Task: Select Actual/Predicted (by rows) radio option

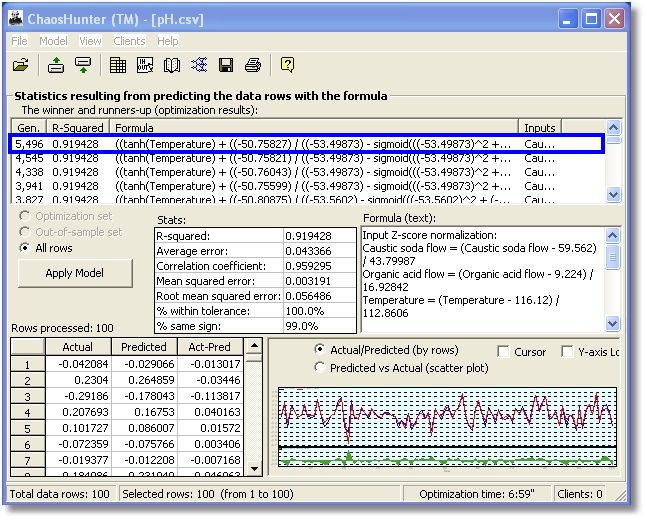Action: click(x=320, y=350)
